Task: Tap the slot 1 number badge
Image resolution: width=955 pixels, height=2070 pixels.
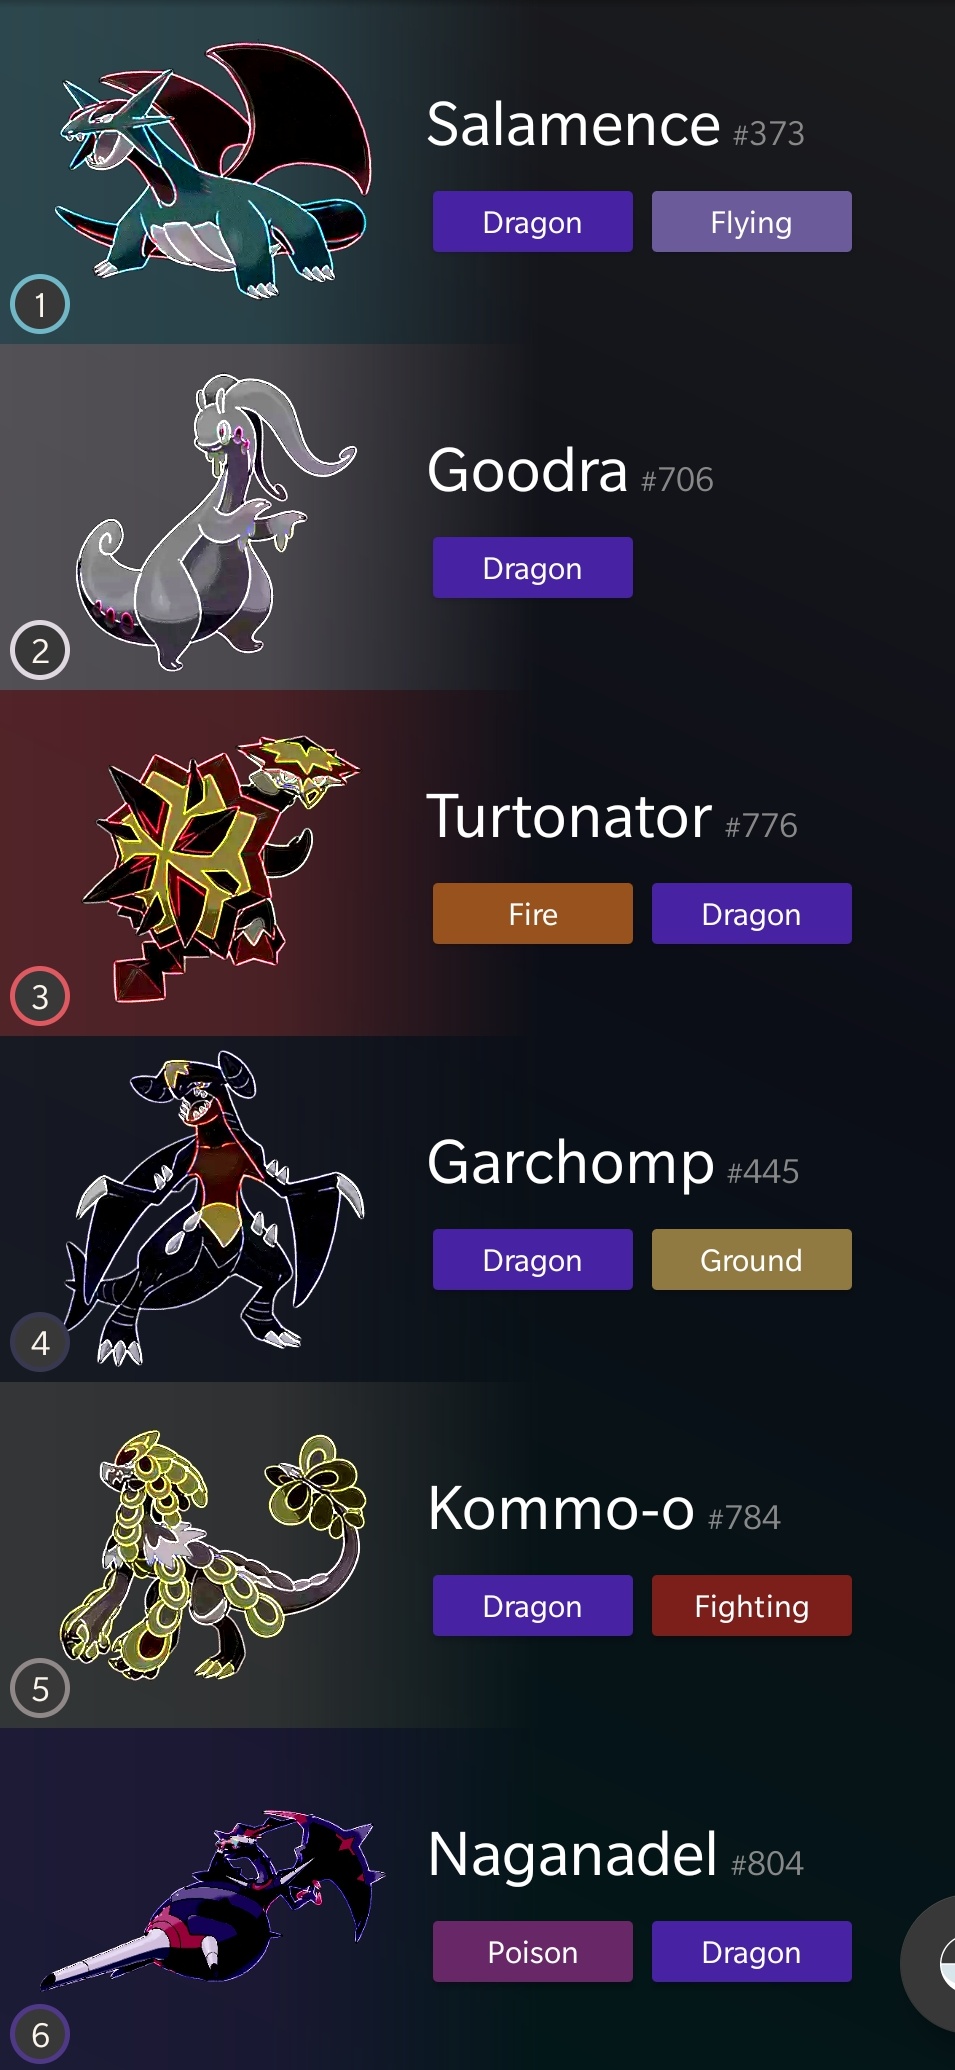Action: pos(40,304)
